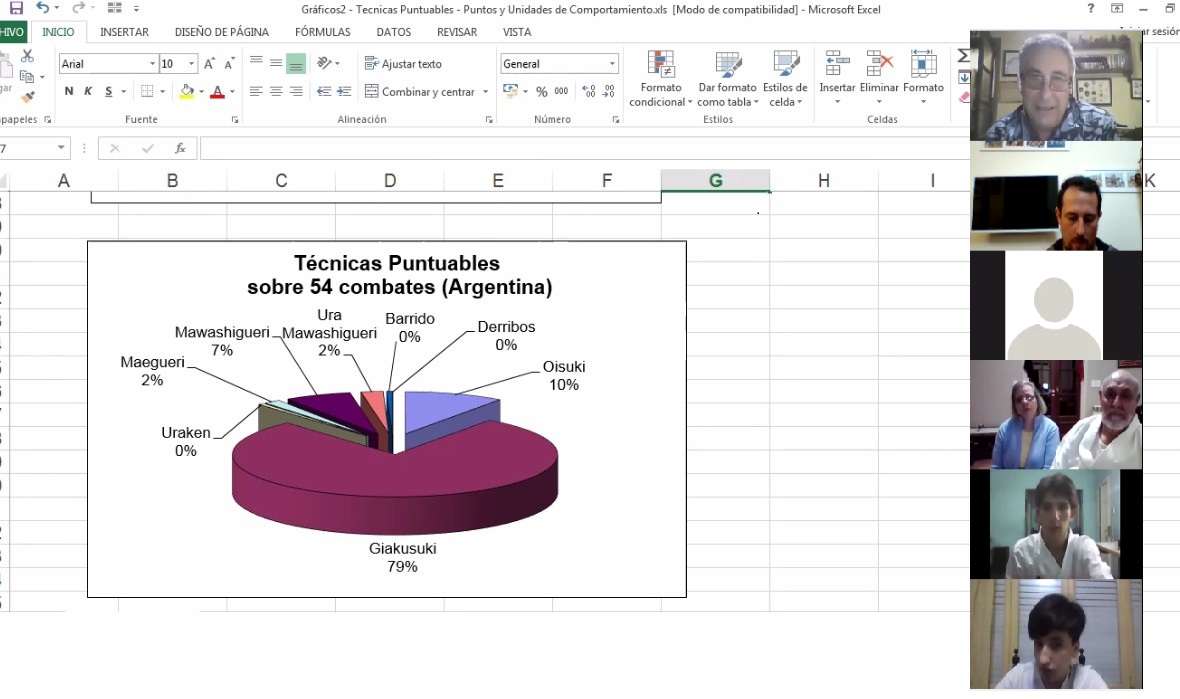Image resolution: width=1180 pixels, height=699 pixels.
Task: Toggle italic (K) formatting
Action: tap(88, 92)
